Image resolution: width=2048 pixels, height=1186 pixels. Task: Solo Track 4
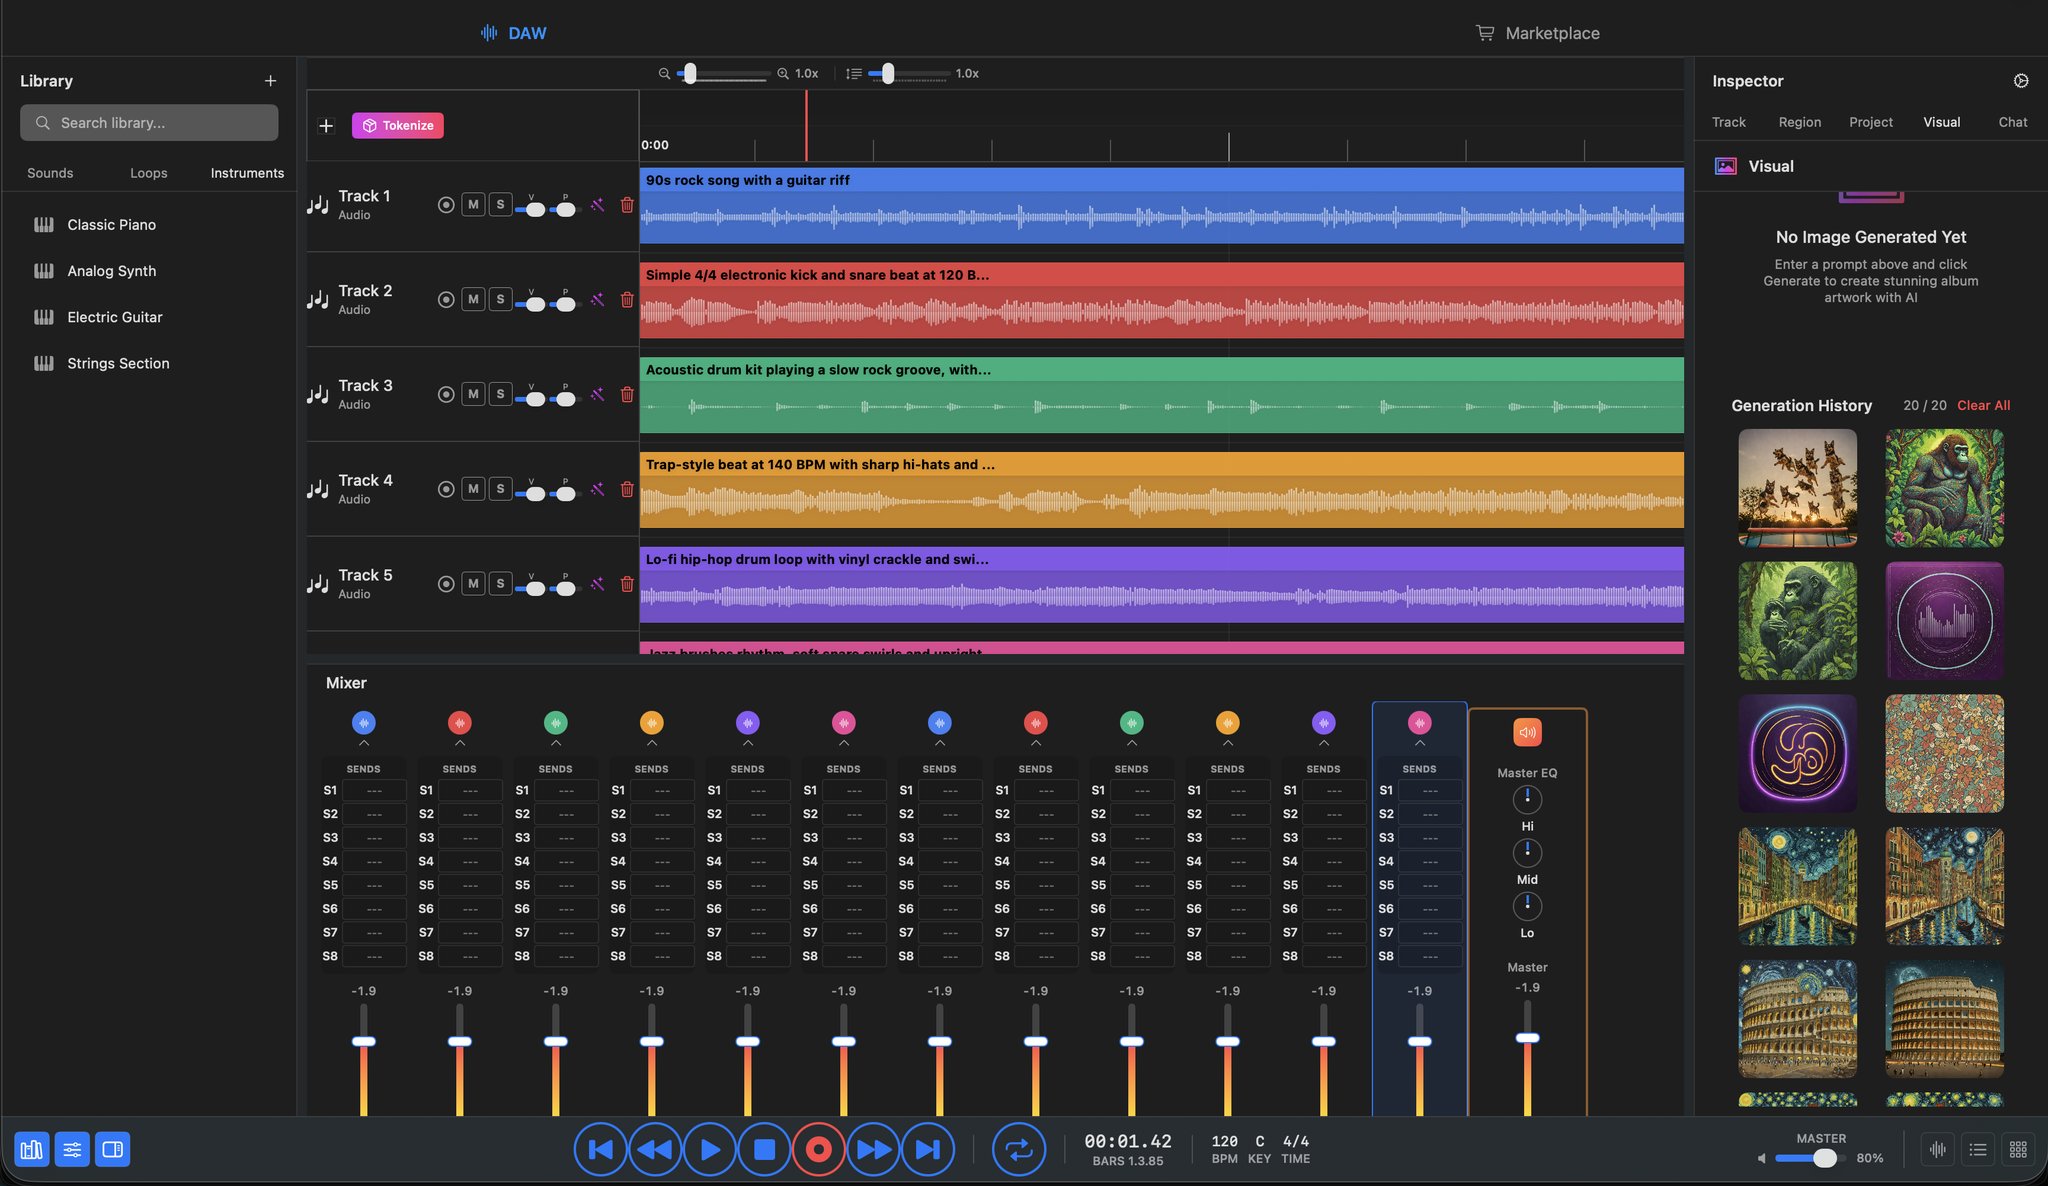coord(500,489)
